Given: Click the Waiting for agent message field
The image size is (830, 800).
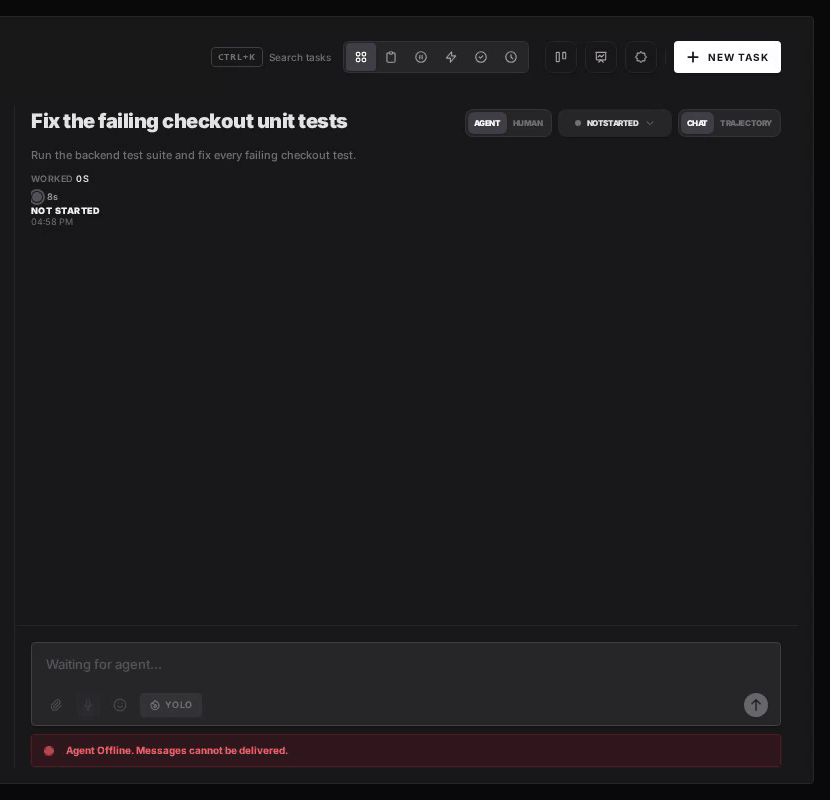Looking at the screenshot, I should pos(405,664).
